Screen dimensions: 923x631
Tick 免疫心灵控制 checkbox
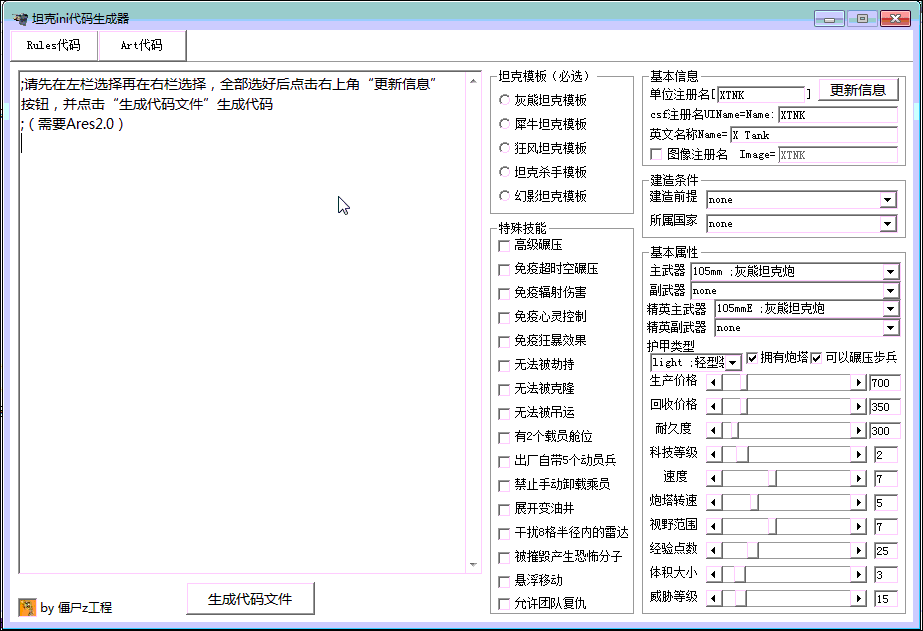[x=504, y=317]
